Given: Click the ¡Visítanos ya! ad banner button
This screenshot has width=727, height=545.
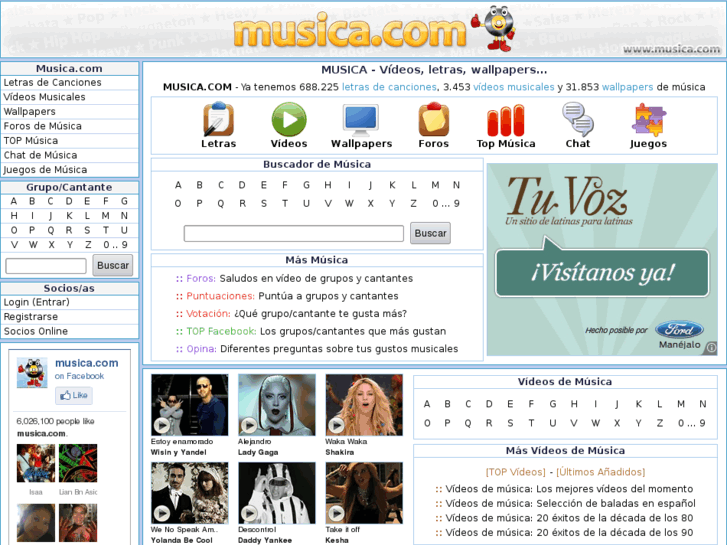Looking at the screenshot, I should (602, 273).
